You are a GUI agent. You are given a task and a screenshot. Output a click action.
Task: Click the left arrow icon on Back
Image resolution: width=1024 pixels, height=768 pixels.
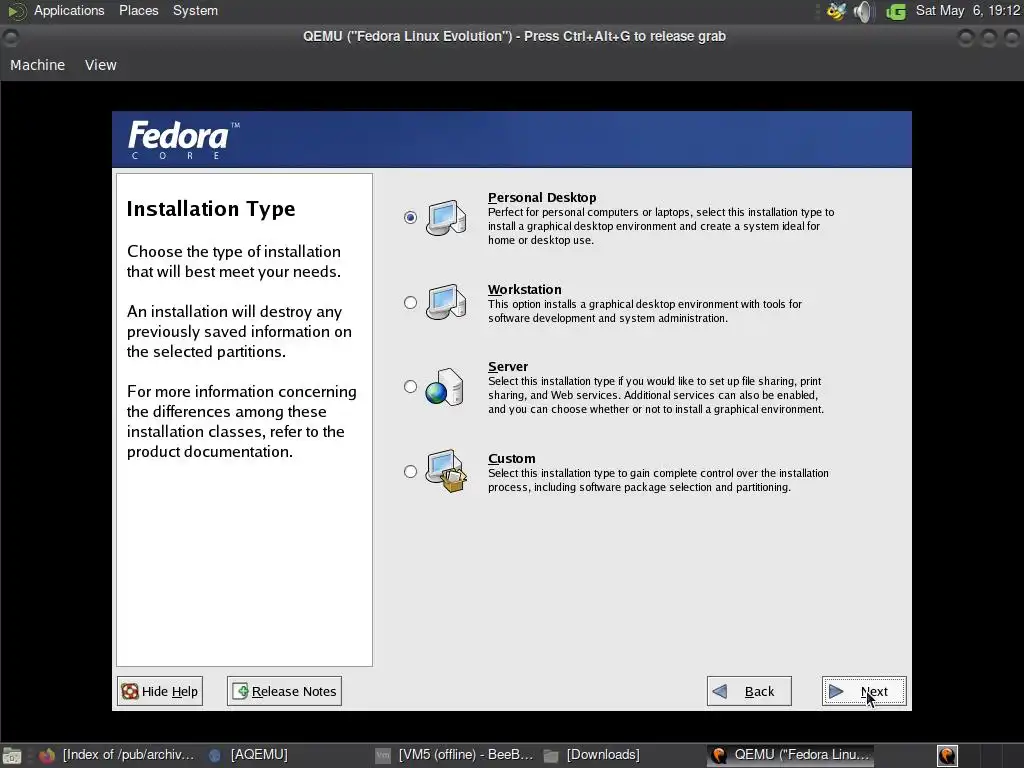point(720,691)
